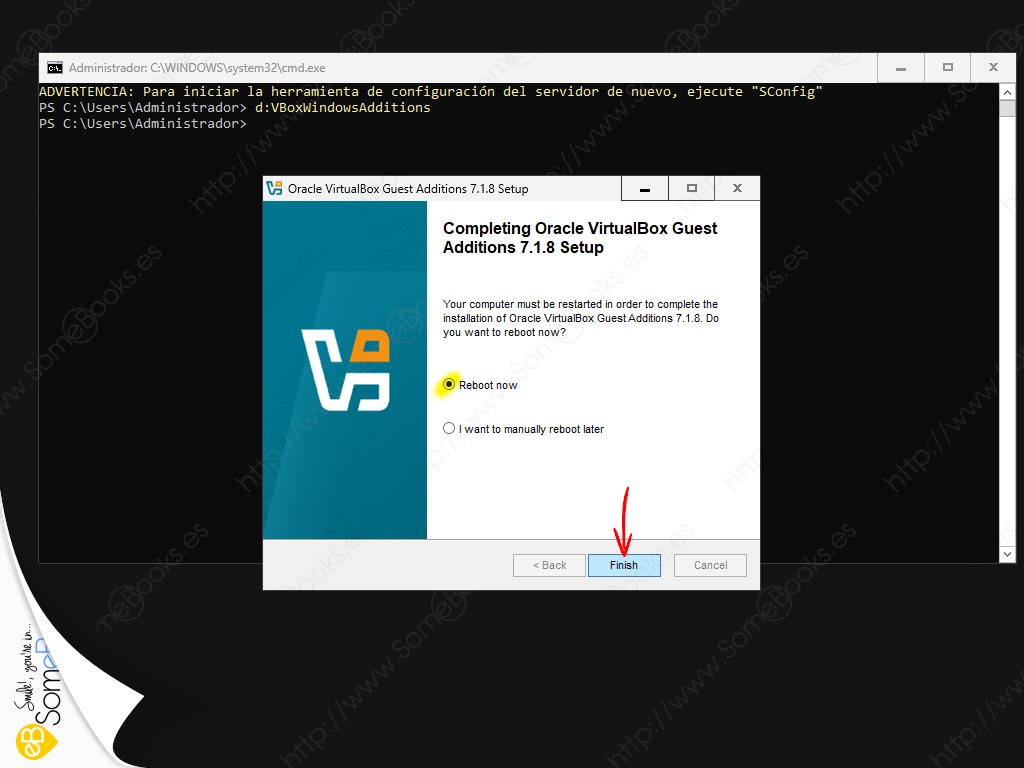Click the console scrollbar's down arrow

pos(1008,554)
